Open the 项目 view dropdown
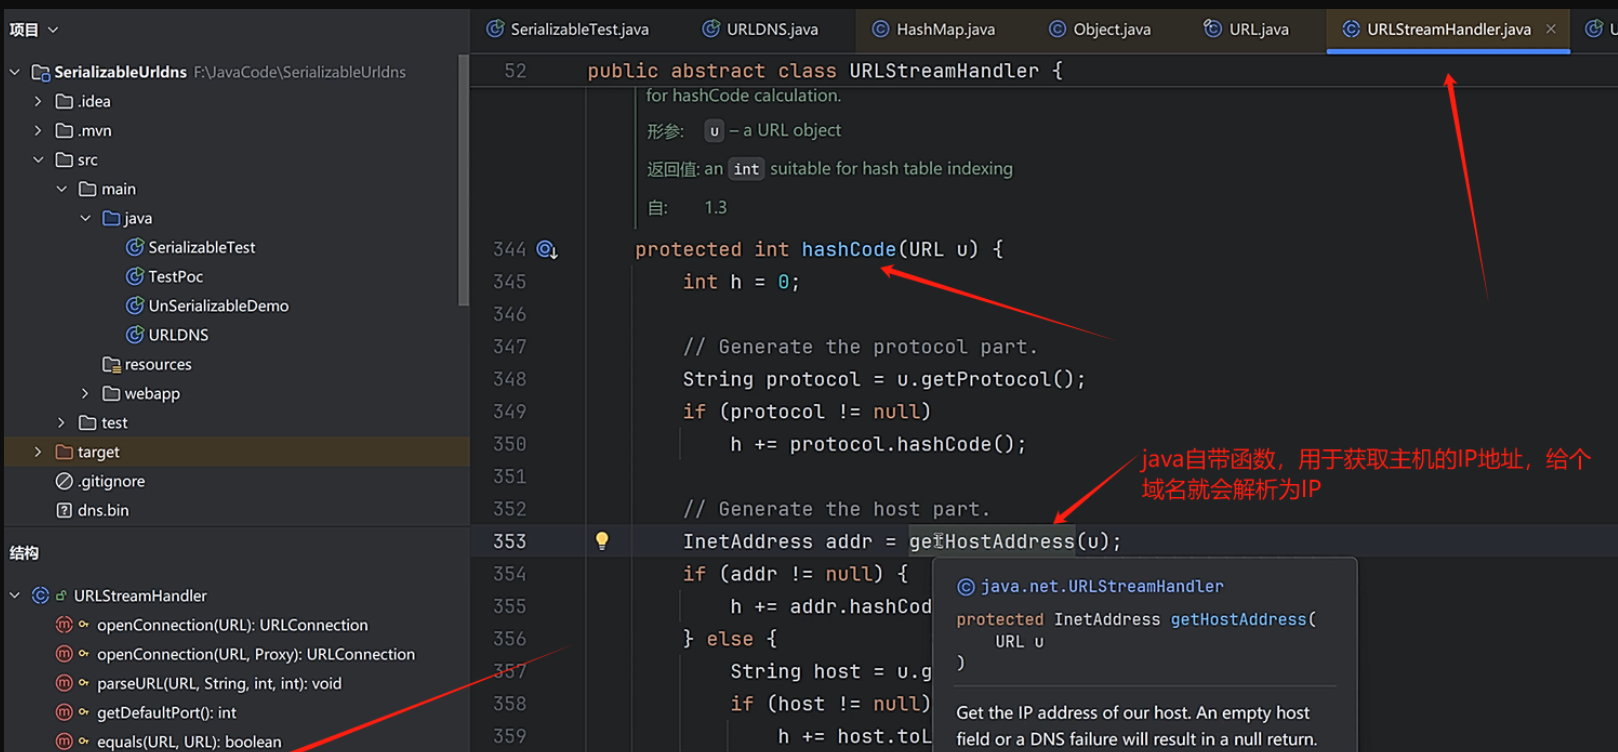1618x752 pixels. (34, 30)
